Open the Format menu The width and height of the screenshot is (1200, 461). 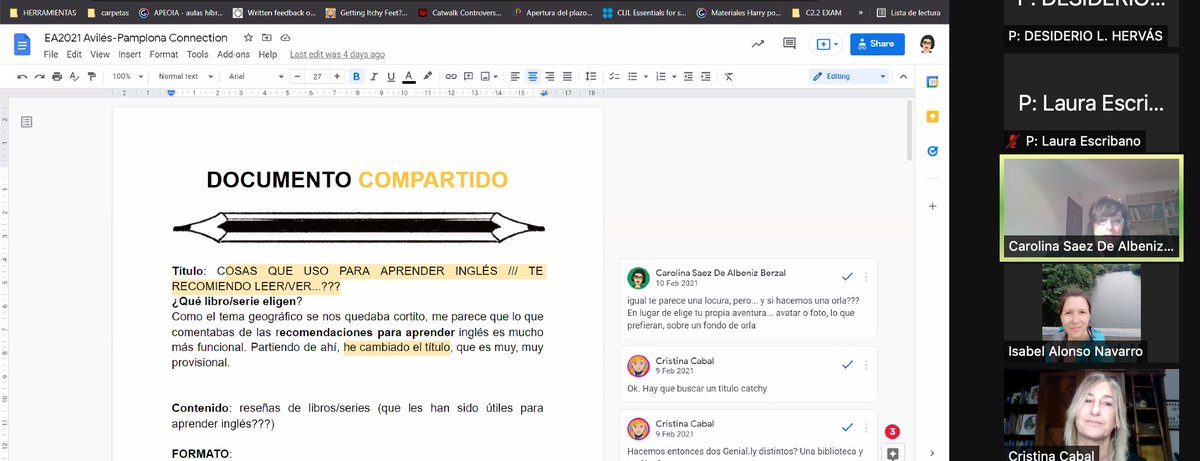pyautogui.click(x=164, y=54)
